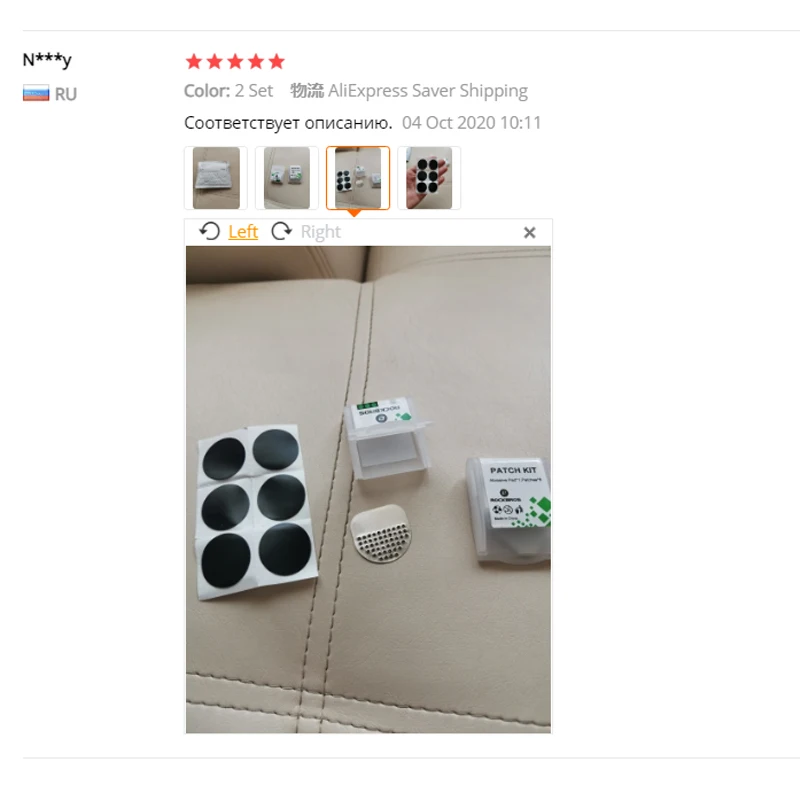Click the Left rotation link
Viewport: 800px width, 800px height.
(243, 232)
